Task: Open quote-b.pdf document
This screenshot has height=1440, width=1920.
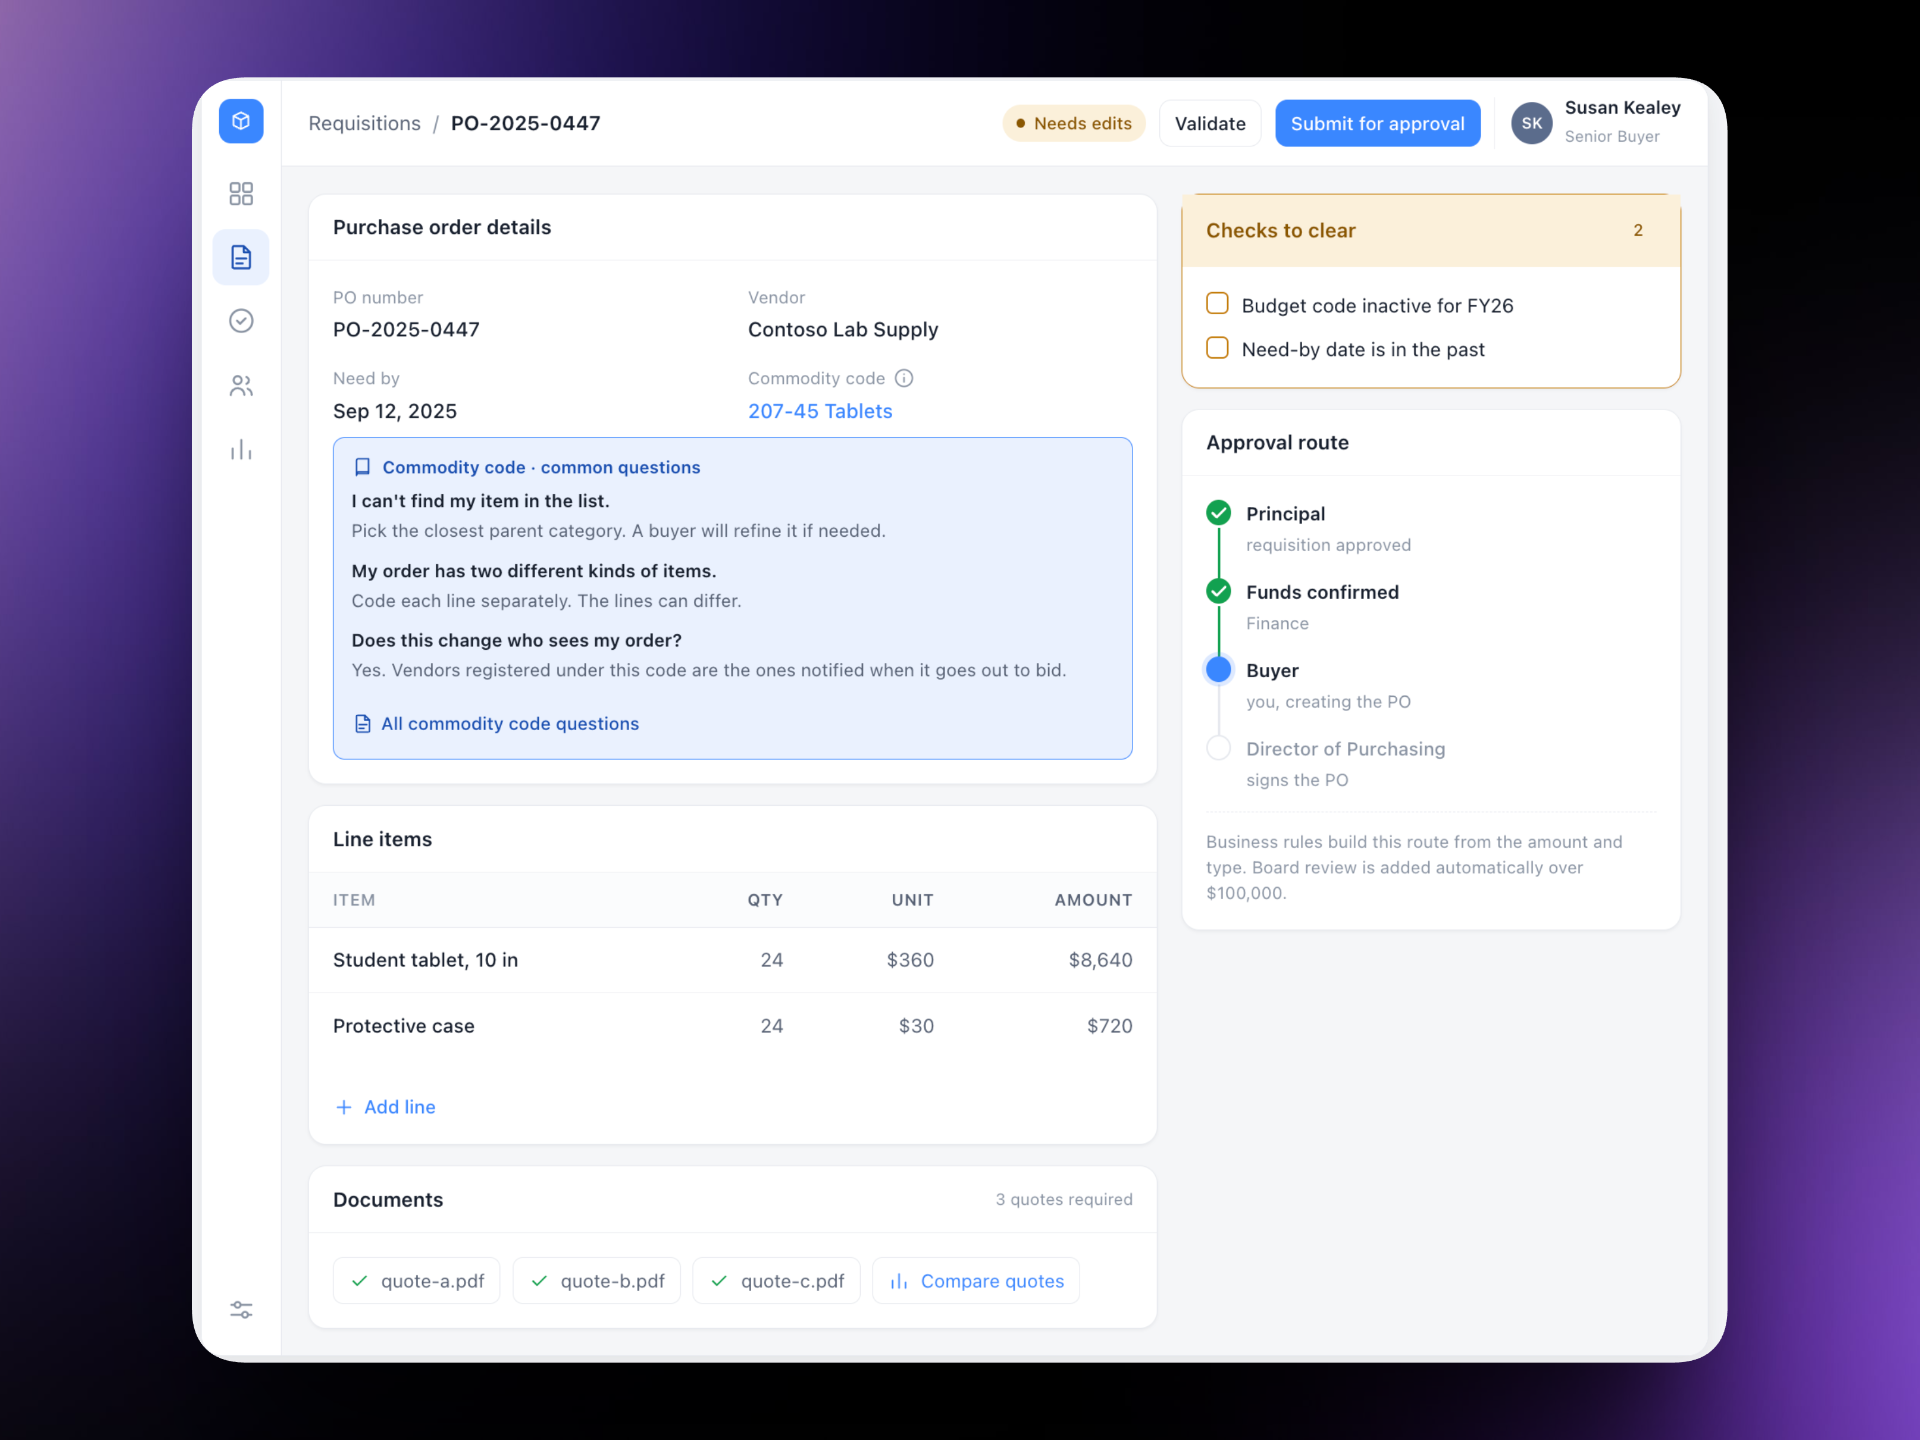Action: (596, 1281)
